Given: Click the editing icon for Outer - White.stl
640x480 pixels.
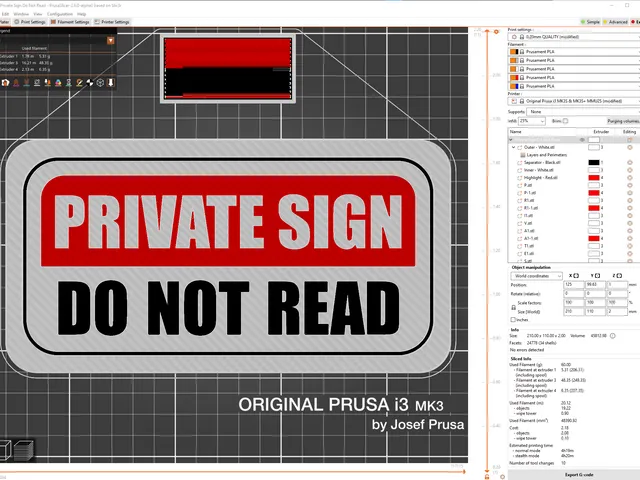Looking at the screenshot, I should [x=630, y=147].
